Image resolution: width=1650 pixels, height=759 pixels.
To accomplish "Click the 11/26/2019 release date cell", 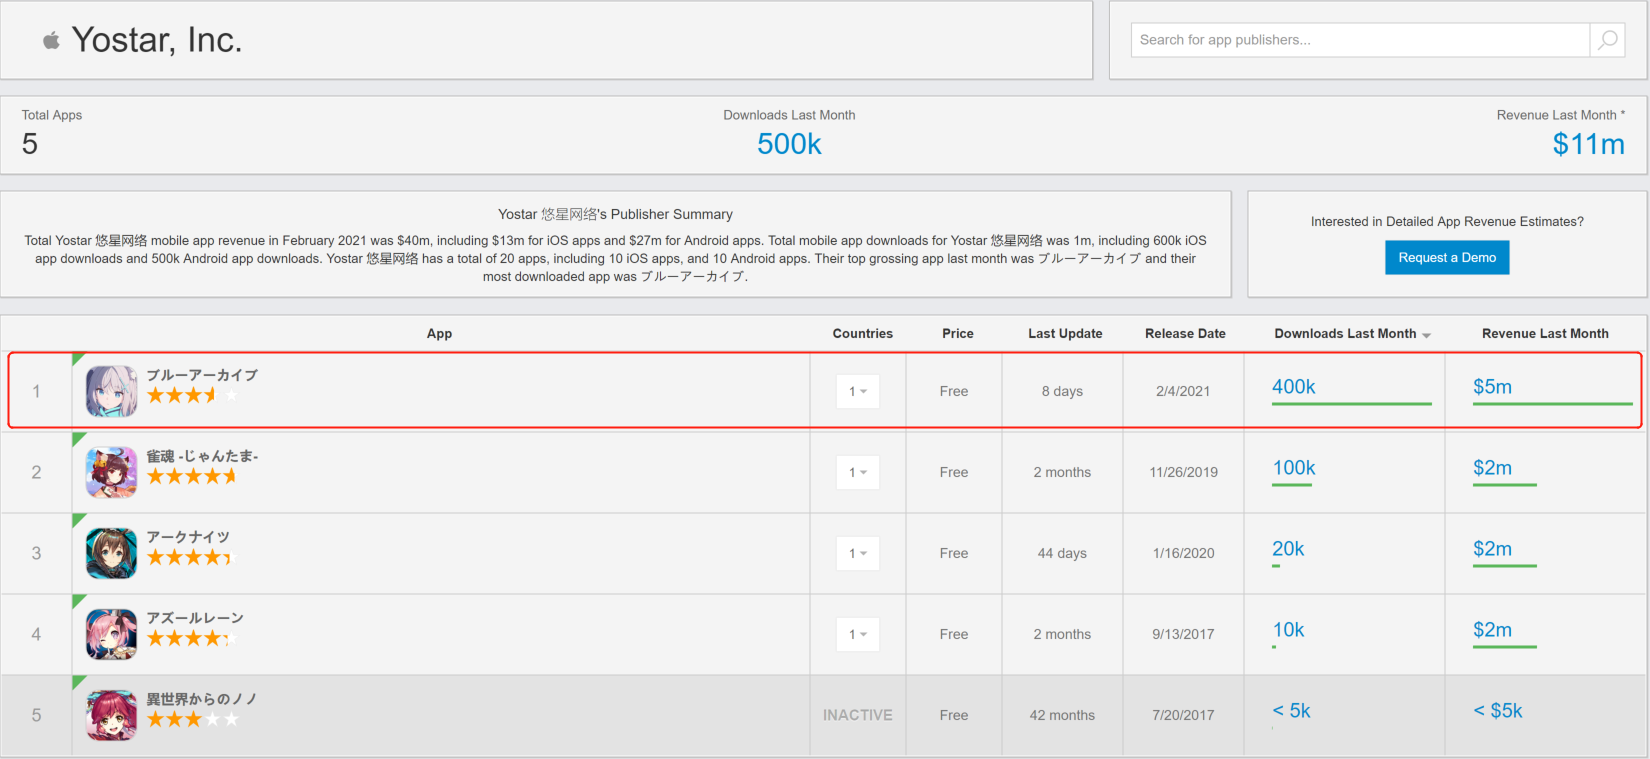I will click(x=1184, y=472).
